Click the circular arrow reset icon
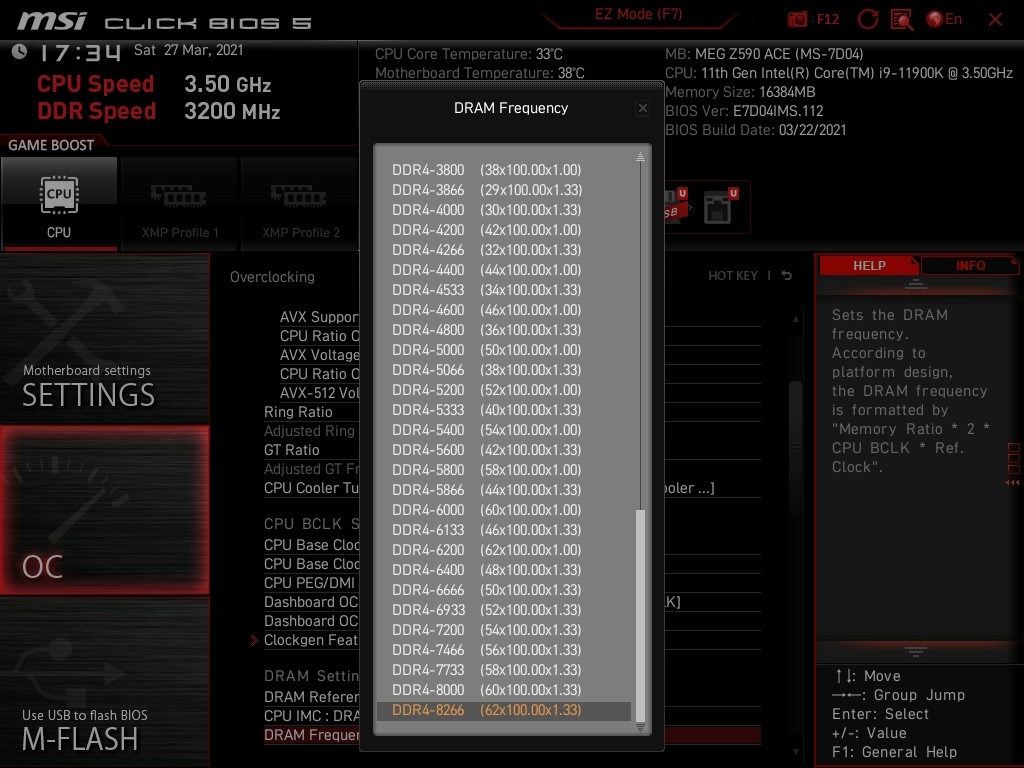Image resolution: width=1024 pixels, height=768 pixels. coord(868,19)
